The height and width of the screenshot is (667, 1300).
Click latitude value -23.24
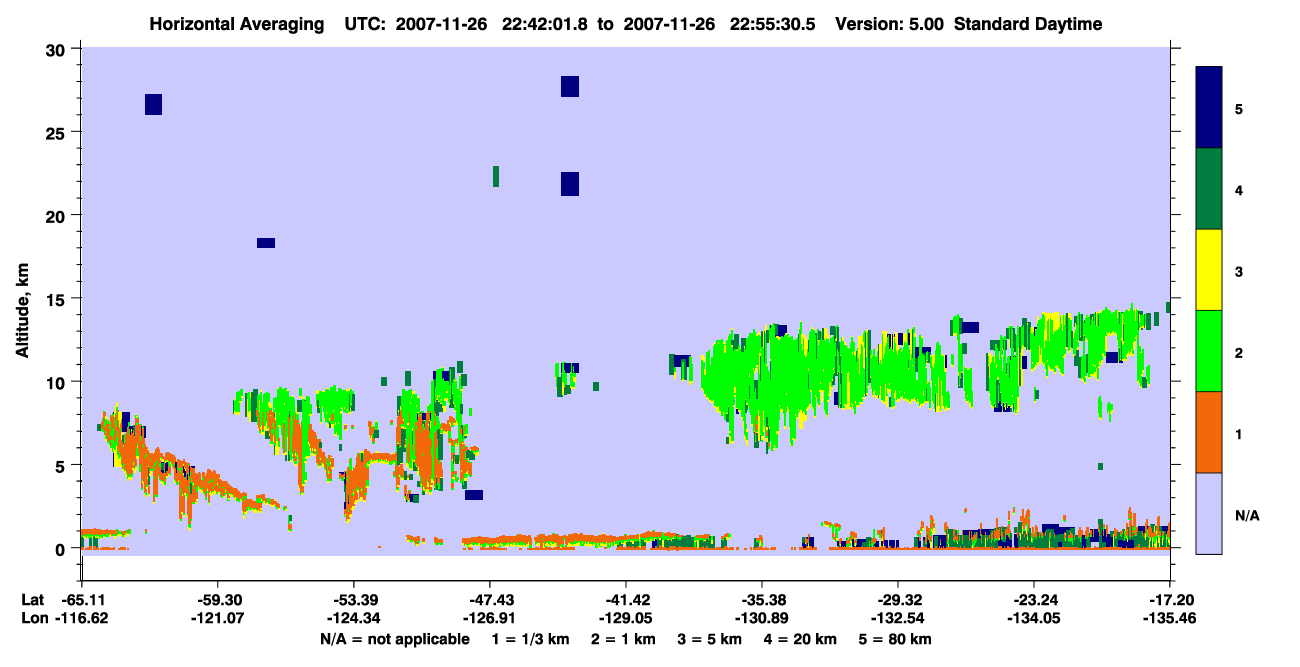tap(1034, 599)
